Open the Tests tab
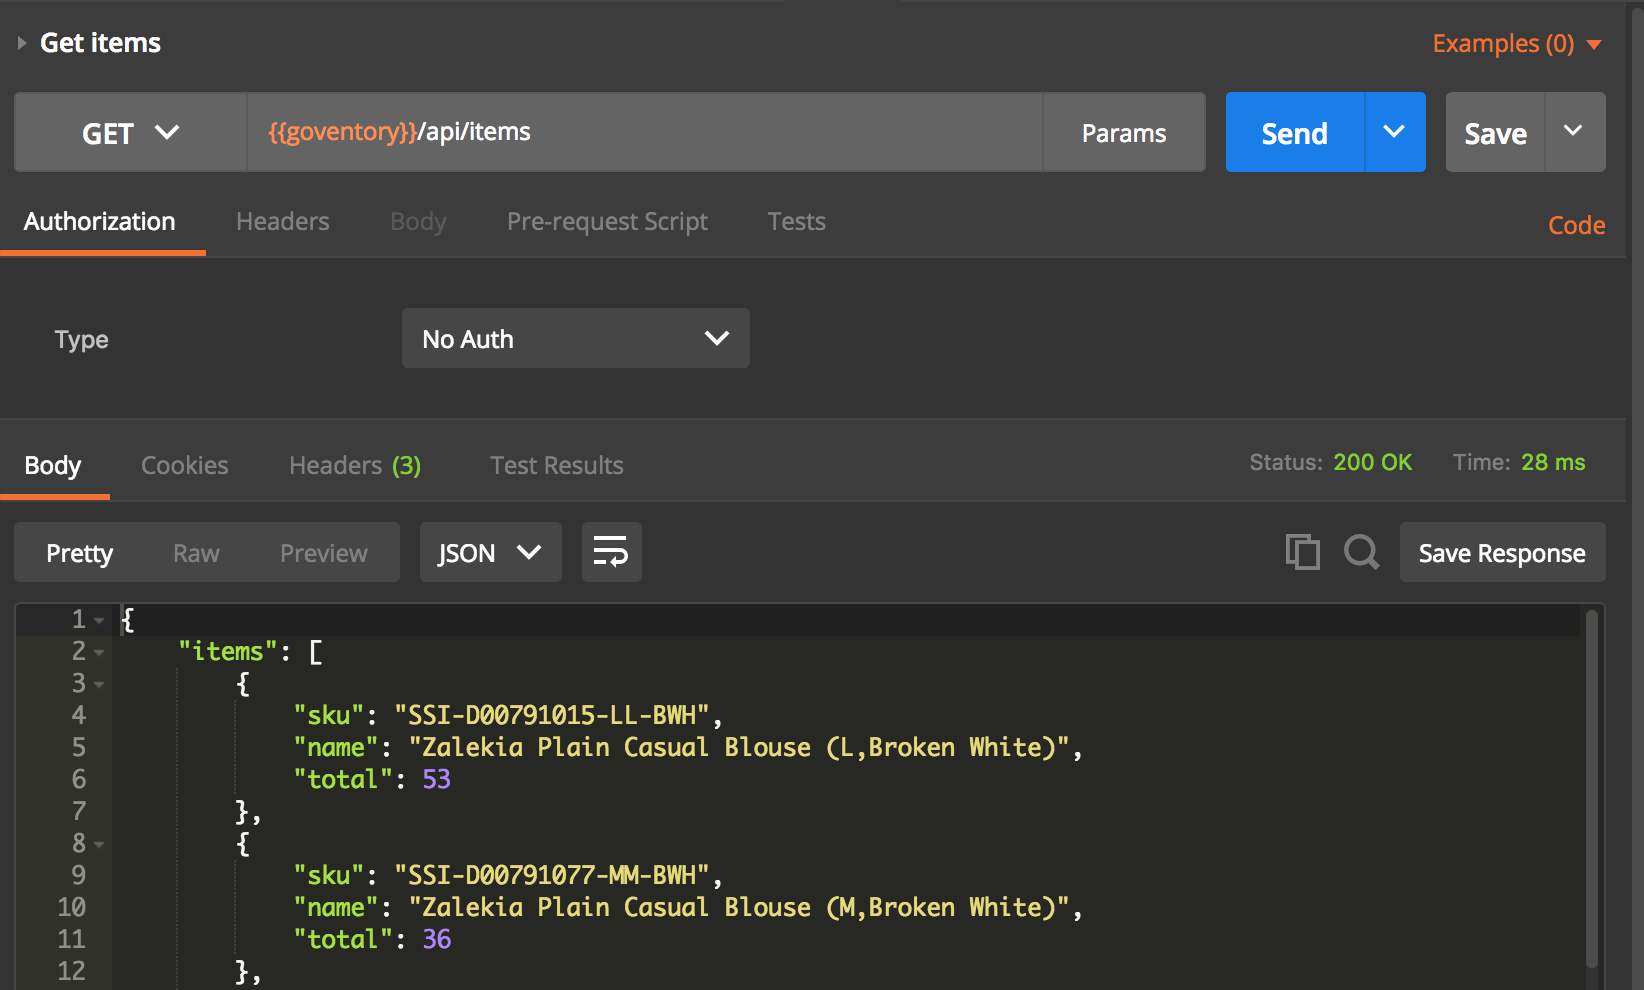Viewport: 1644px width, 990px height. [x=796, y=221]
